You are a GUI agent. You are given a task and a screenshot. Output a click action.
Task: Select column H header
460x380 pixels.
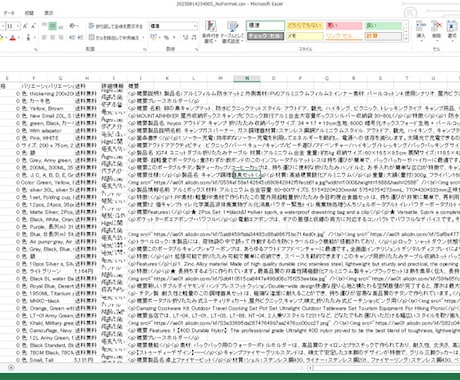click(x=87, y=78)
